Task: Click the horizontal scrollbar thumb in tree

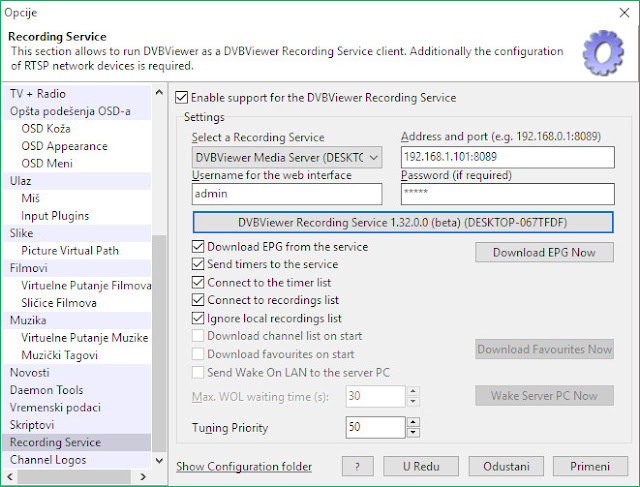Action: pos(74,476)
